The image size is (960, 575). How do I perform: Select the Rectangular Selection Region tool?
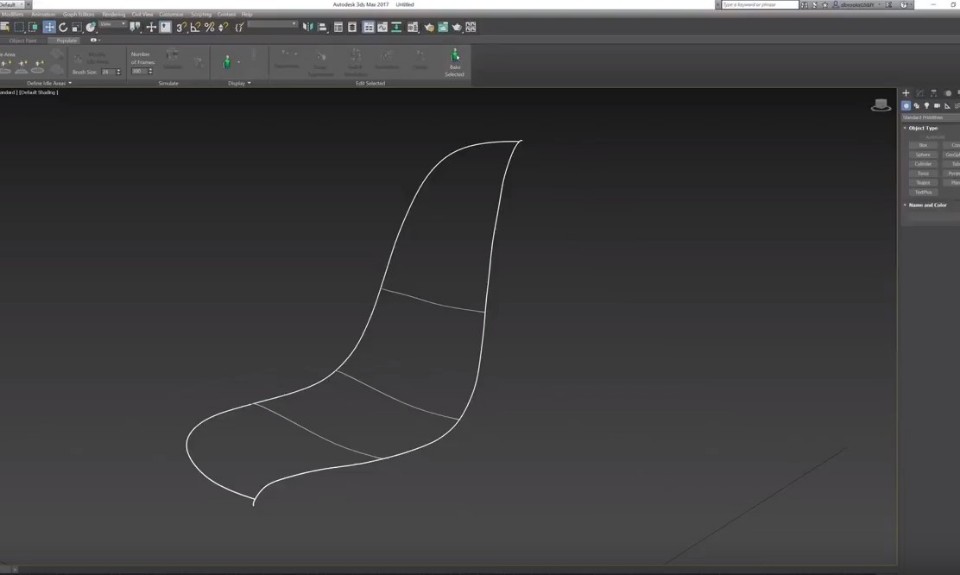[x=19, y=27]
